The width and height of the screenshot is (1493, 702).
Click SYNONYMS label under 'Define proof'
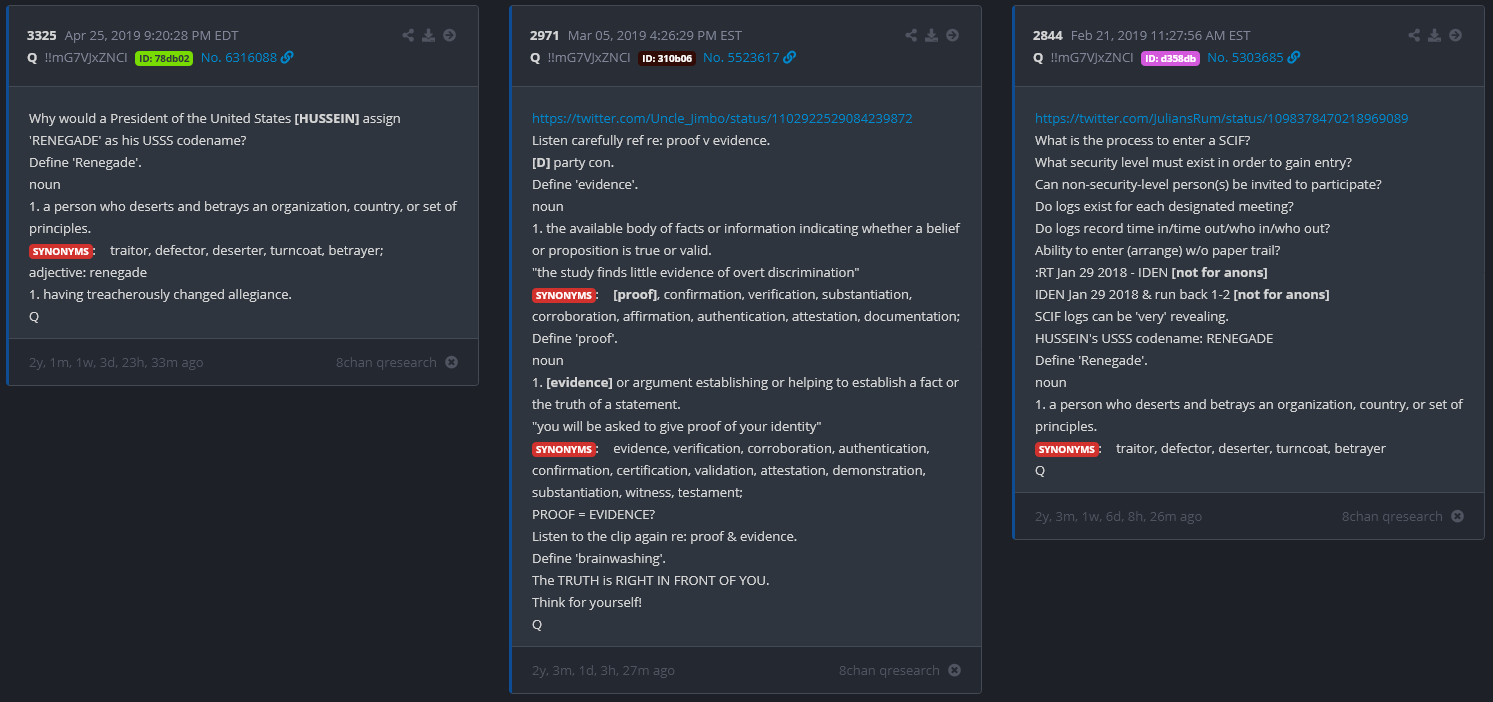[564, 449]
